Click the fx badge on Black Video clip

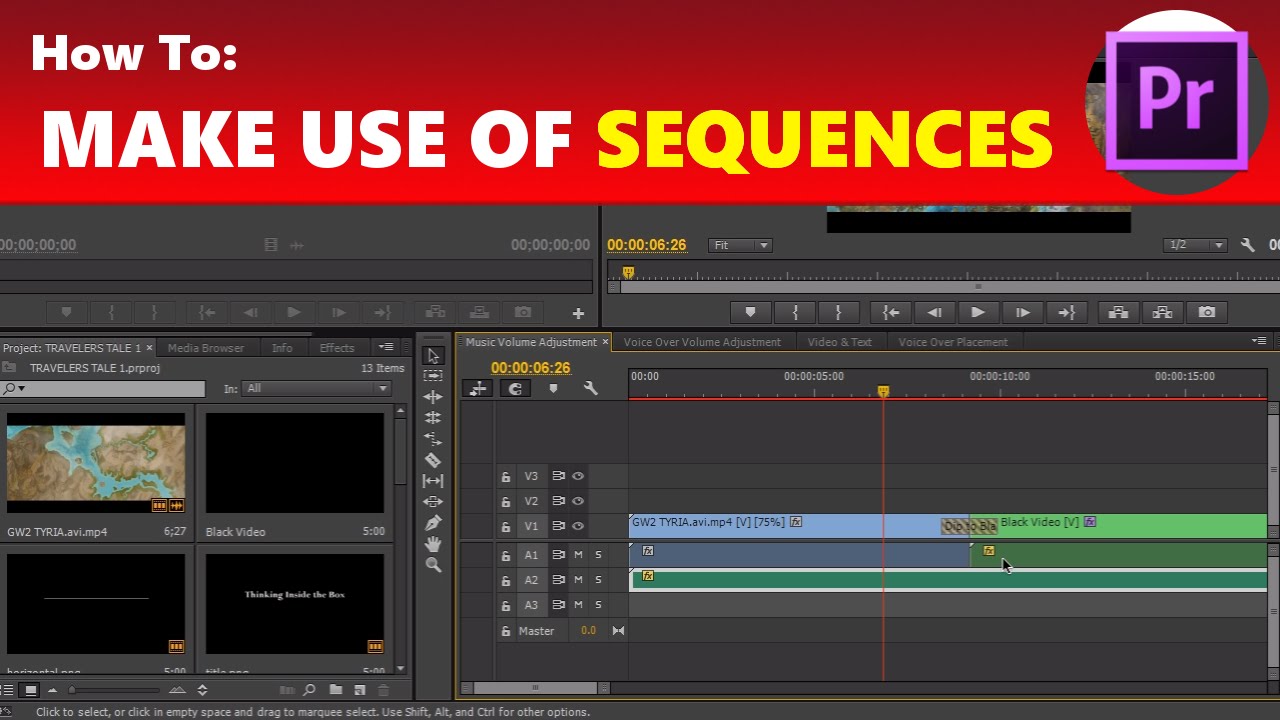click(x=1090, y=522)
